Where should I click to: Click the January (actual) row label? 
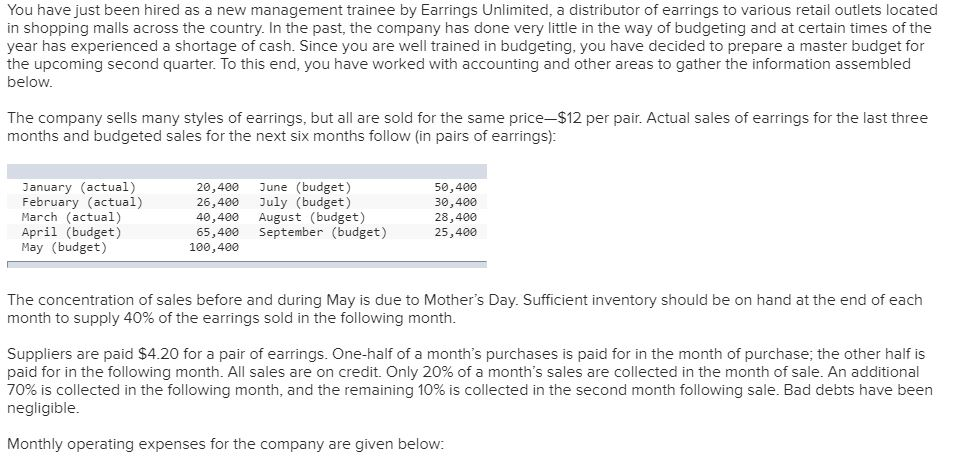coord(79,187)
